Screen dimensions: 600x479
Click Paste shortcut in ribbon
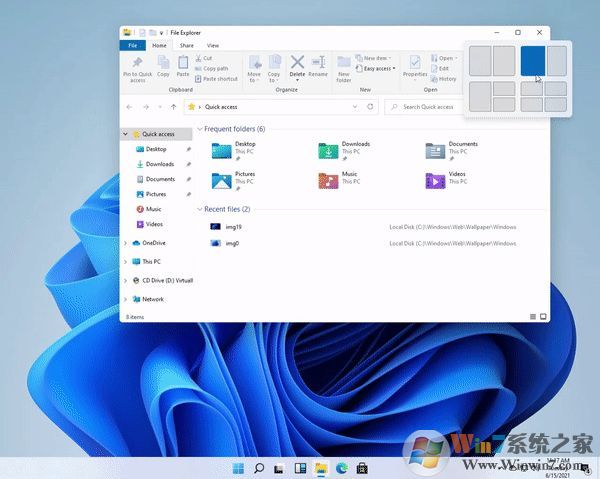click(x=216, y=79)
